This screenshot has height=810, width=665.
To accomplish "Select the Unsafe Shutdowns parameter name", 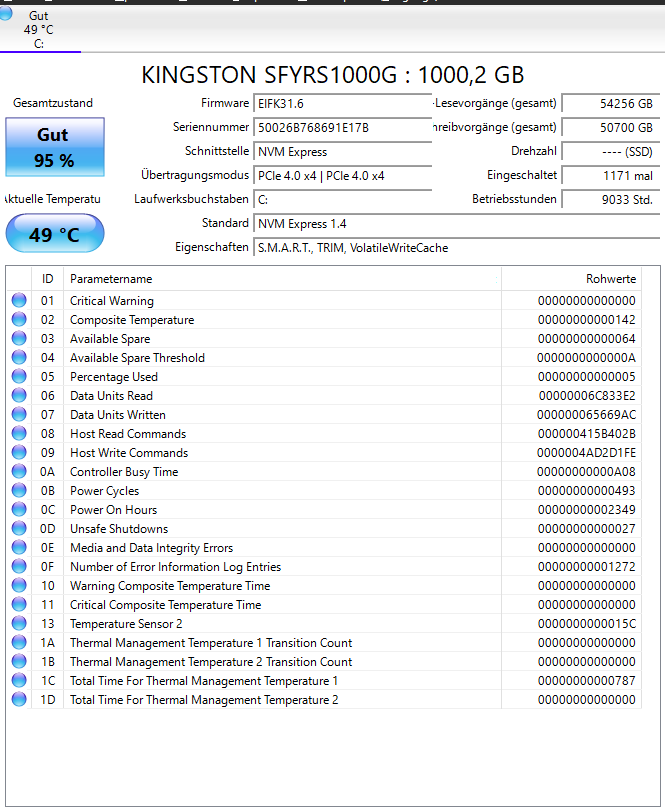I will (x=119, y=528).
